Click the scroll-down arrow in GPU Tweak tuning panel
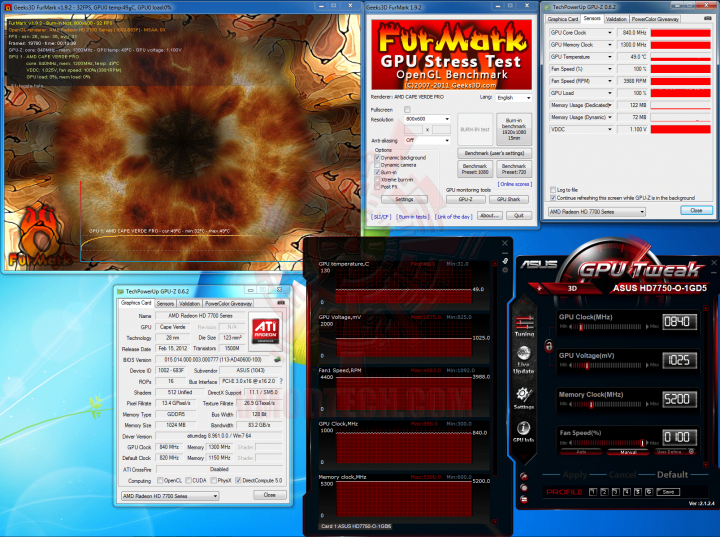Viewport: 720px width, 537px height. click(706, 464)
